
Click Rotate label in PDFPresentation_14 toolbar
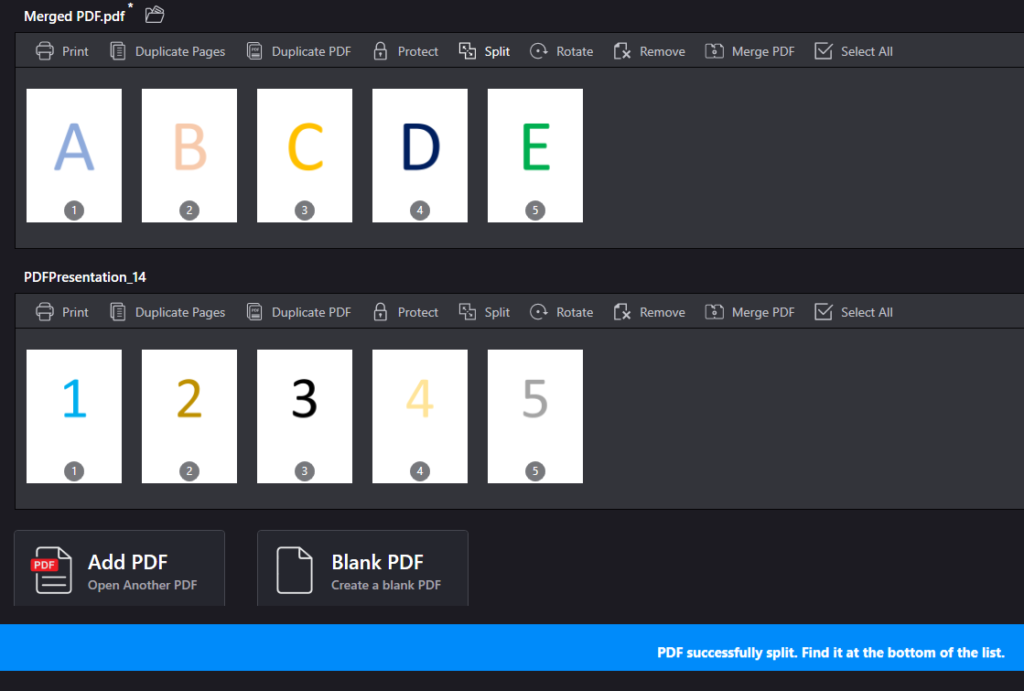(575, 313)
